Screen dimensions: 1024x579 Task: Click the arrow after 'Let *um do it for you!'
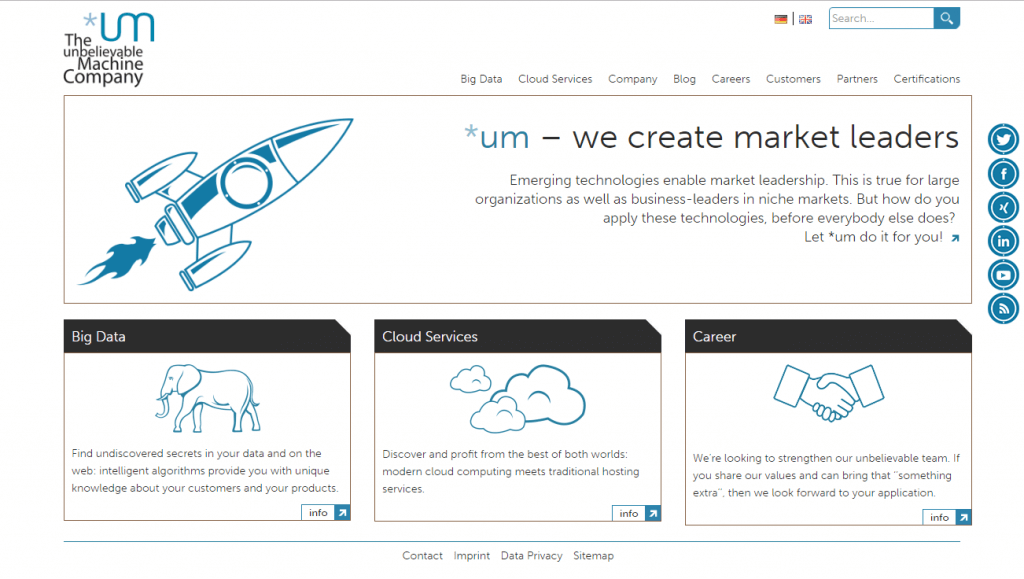955,238
